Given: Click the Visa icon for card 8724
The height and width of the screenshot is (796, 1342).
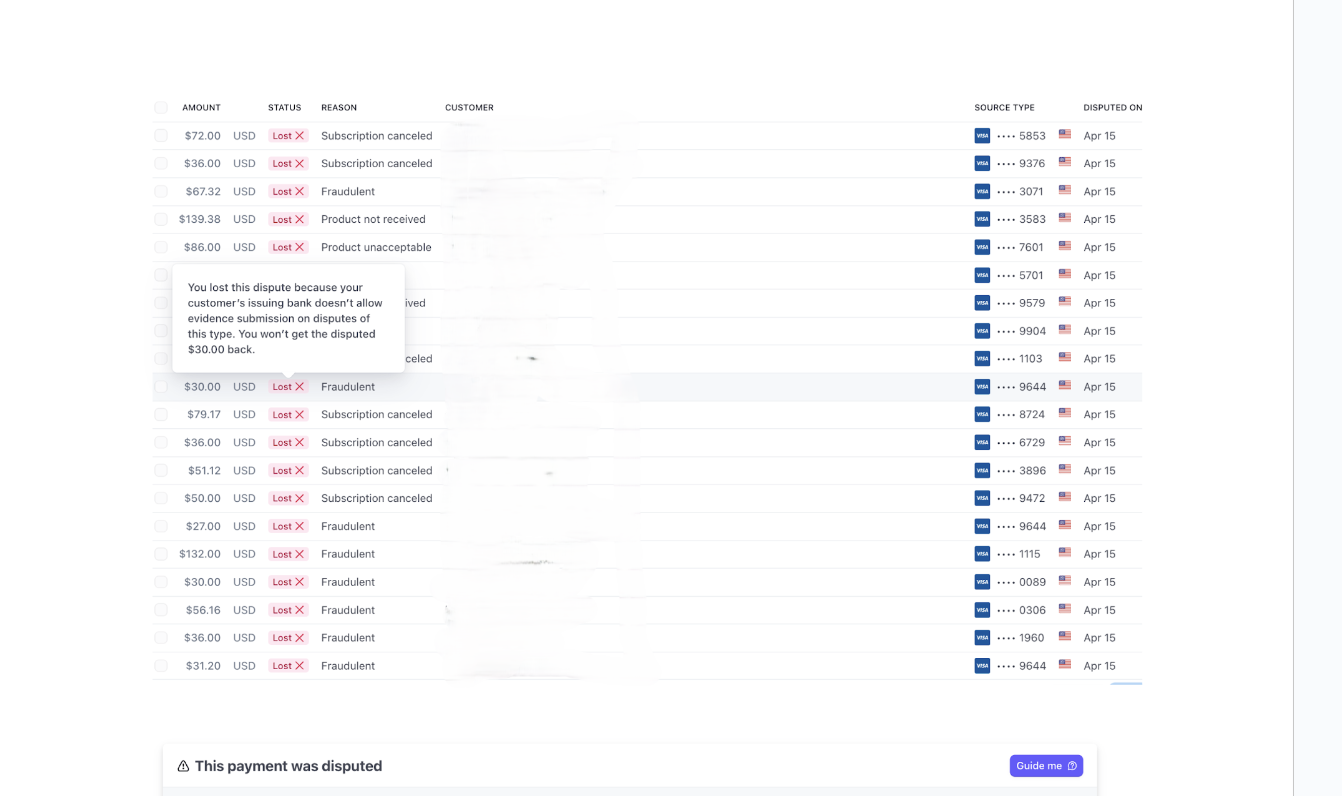Looking at the screenshot, I should point(982,414).
